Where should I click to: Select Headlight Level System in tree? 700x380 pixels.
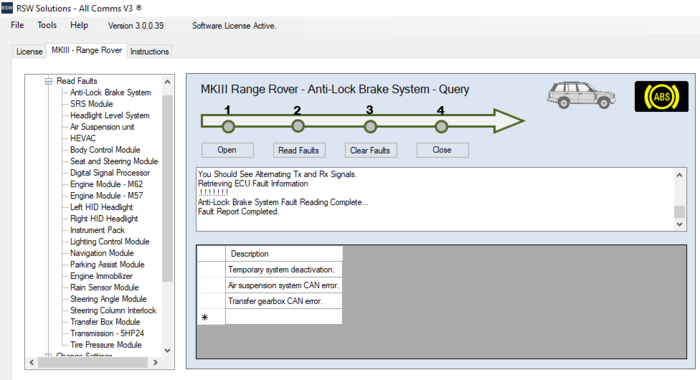[110, 115]
